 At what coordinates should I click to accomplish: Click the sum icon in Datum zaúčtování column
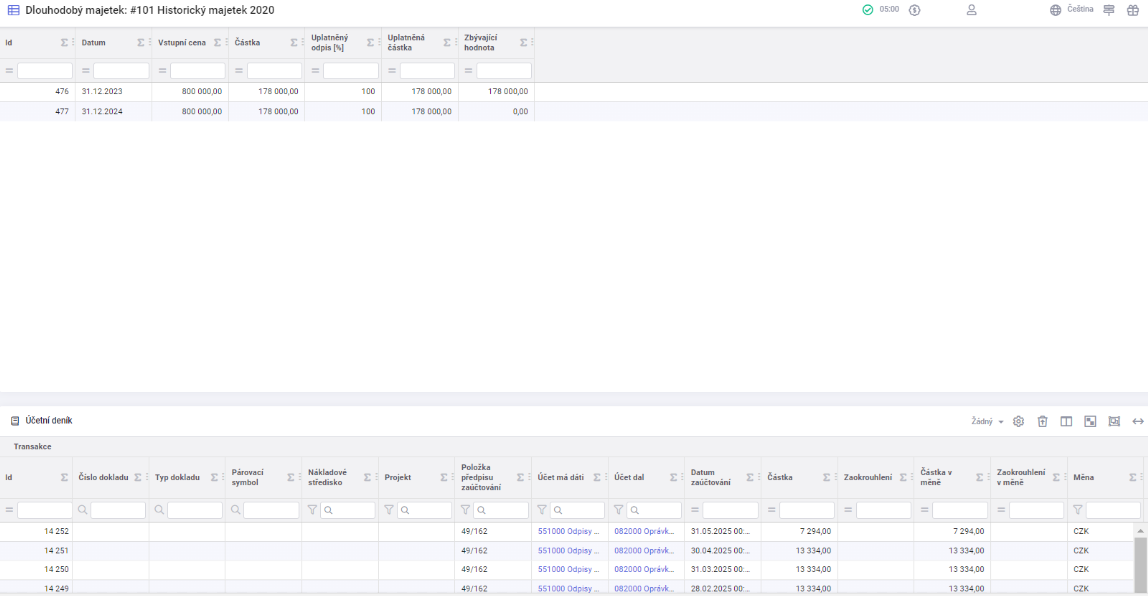point(750,477)
